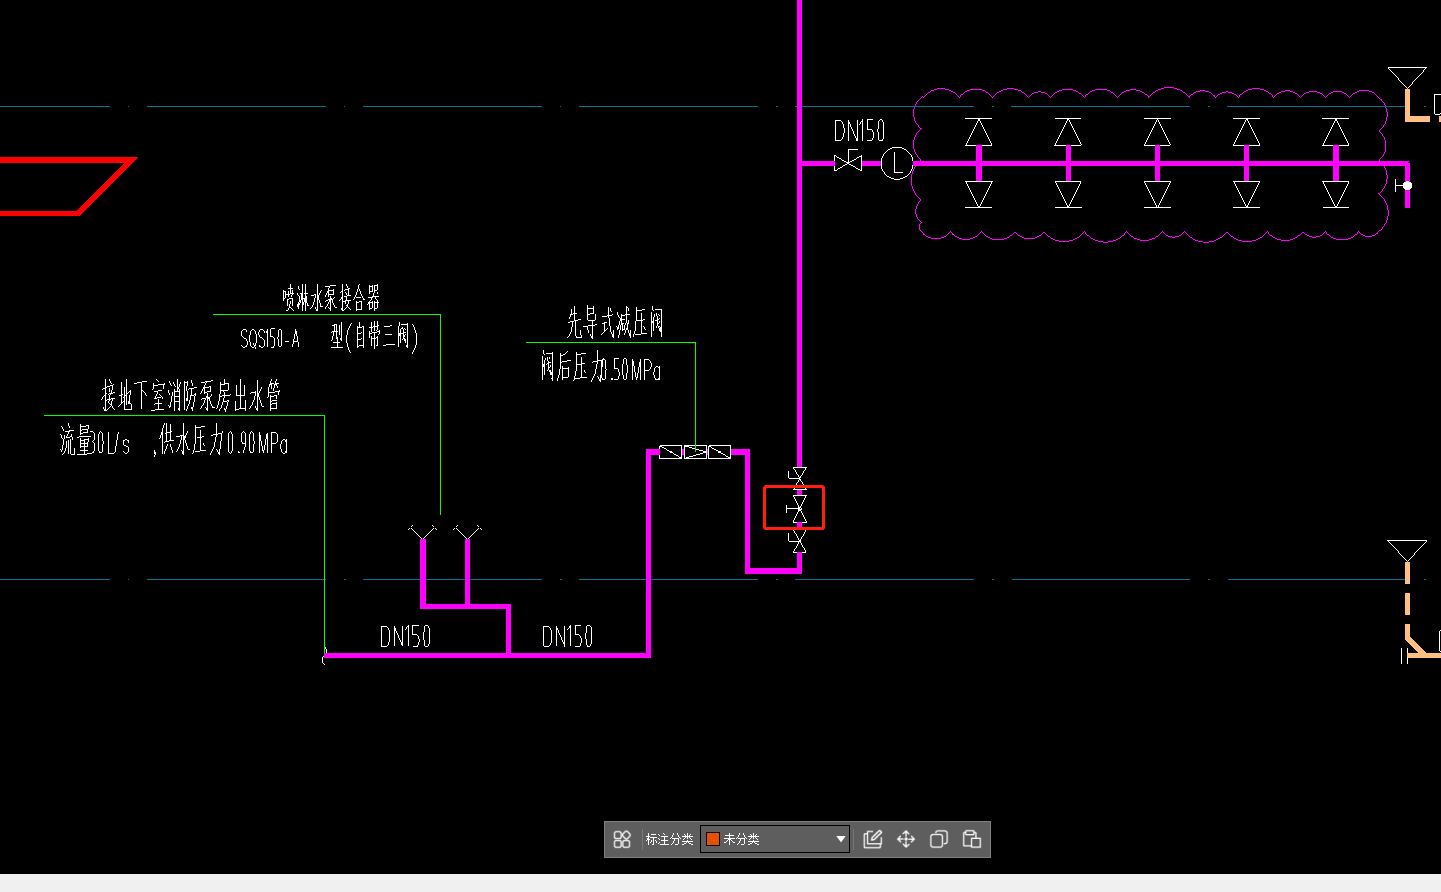Open the 标注分类 dropdown showing 未分类
This screenshot has width=1441, height=892.
click(x=776, y=839)
